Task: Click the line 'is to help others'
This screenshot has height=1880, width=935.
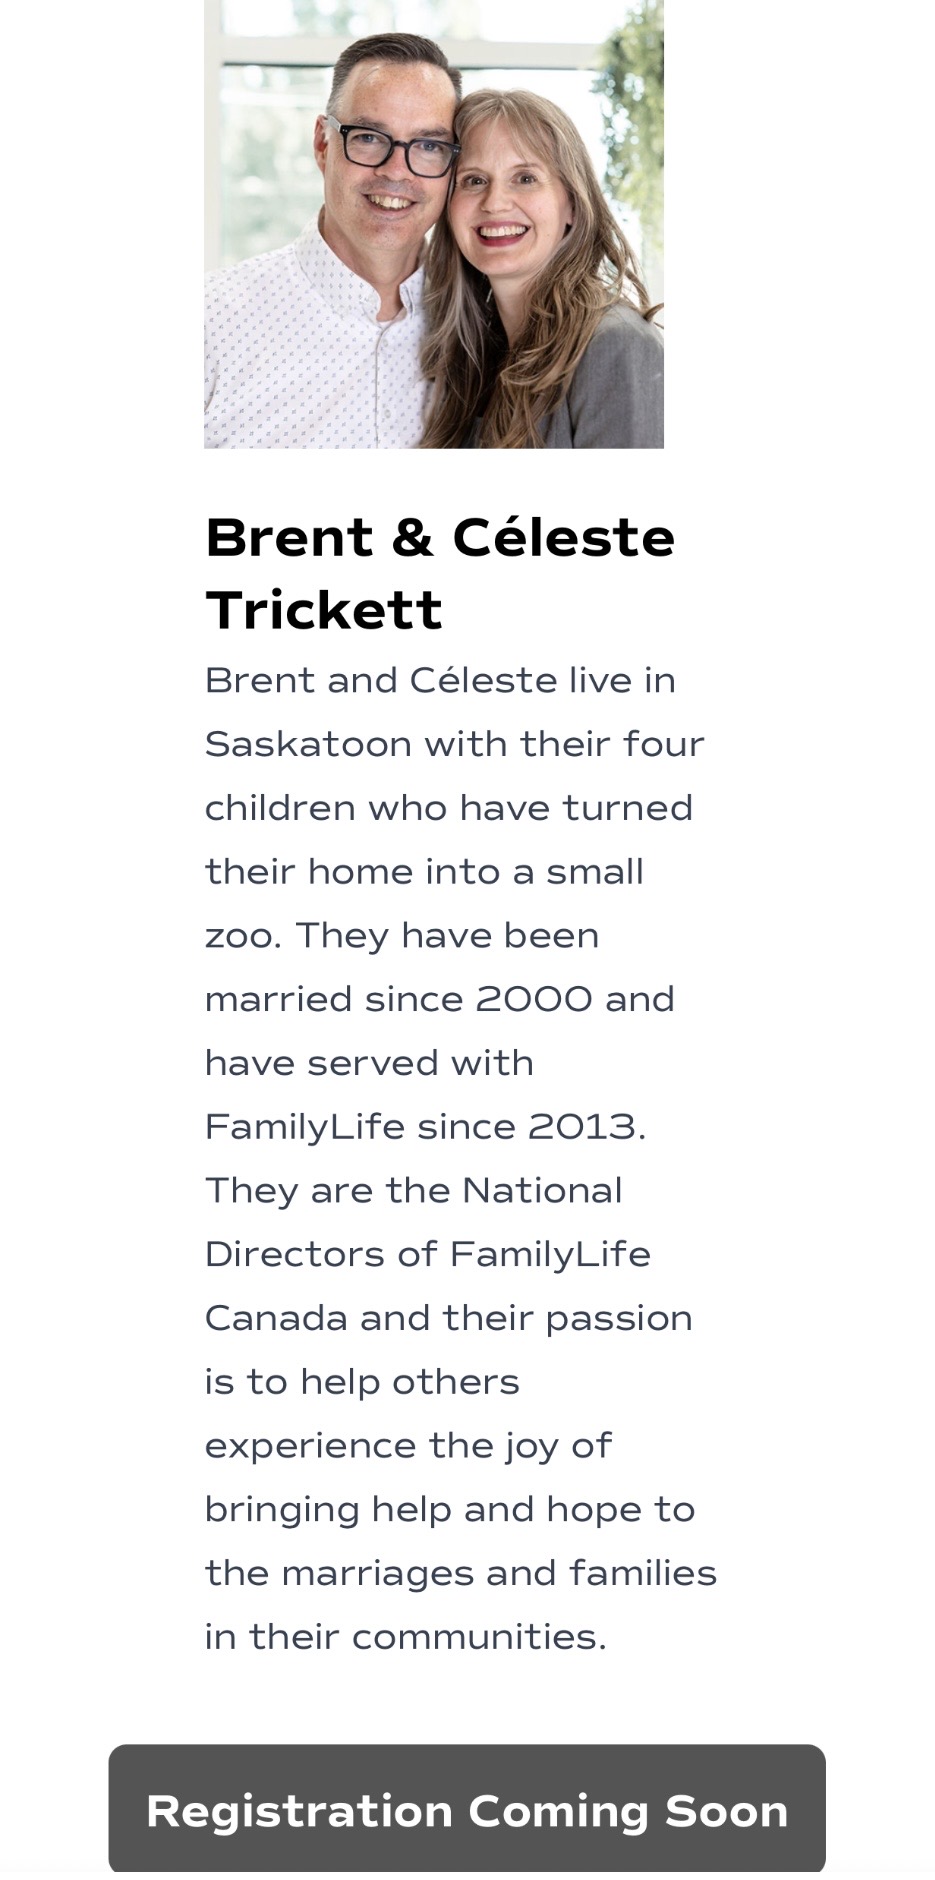Action: click(x=362, y=1382)
